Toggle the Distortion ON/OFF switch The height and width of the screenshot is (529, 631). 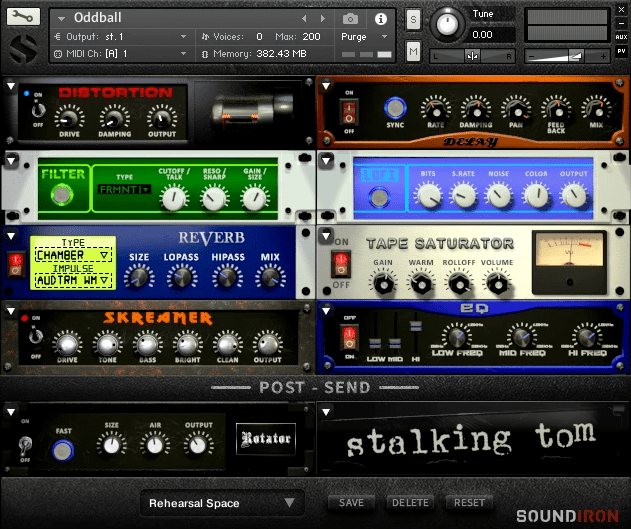(38, 109)
